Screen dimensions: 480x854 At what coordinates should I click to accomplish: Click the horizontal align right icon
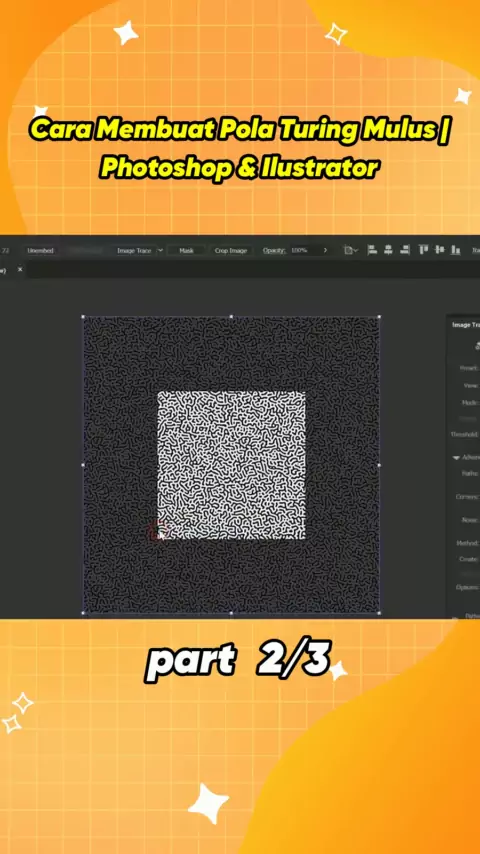(x=405, y=250)
